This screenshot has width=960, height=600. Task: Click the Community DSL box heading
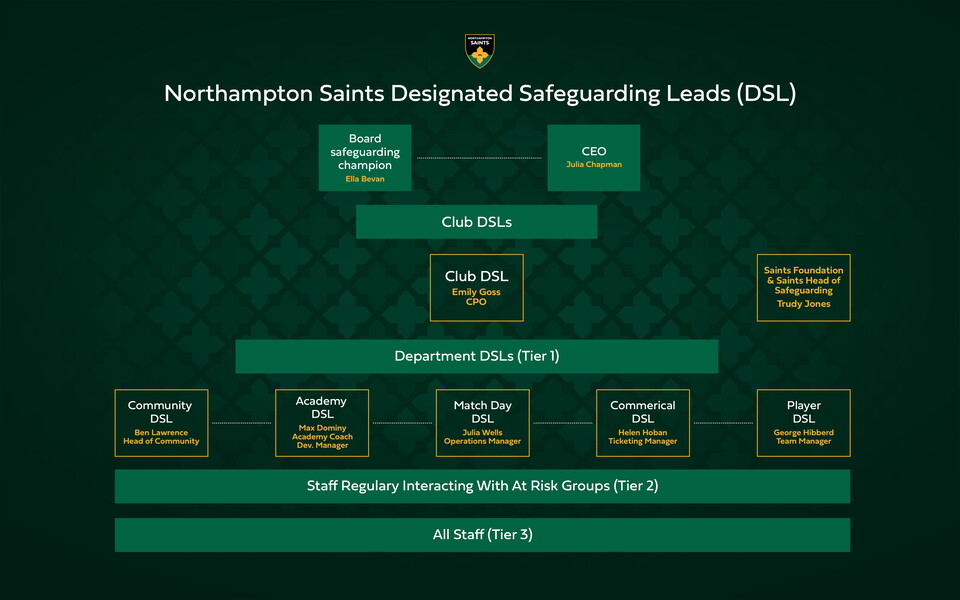click(x=160, y=412)
